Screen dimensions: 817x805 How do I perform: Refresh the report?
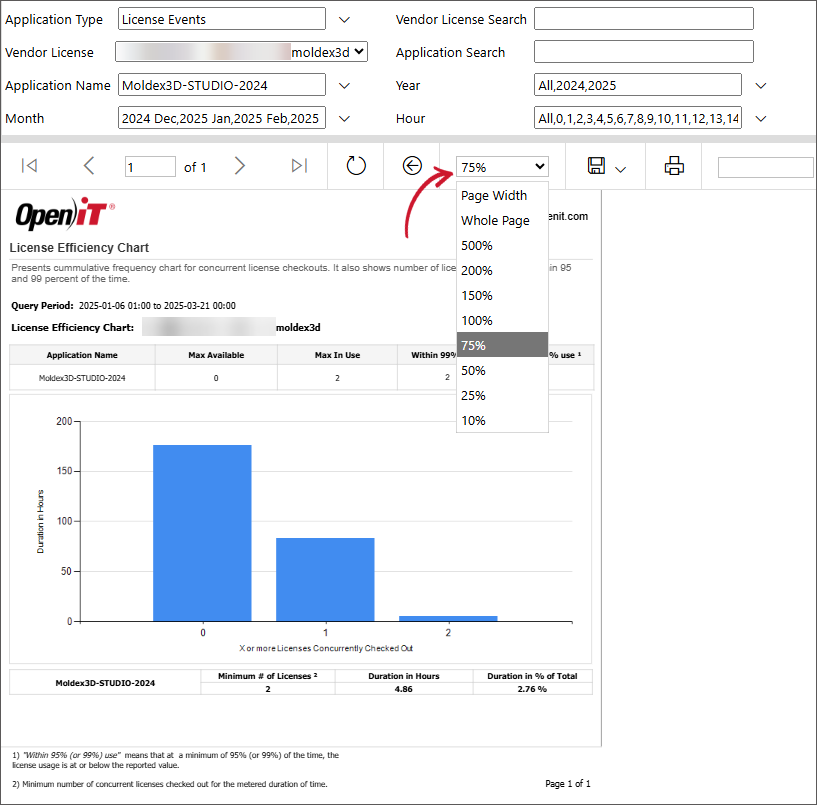tap(356, 166)
